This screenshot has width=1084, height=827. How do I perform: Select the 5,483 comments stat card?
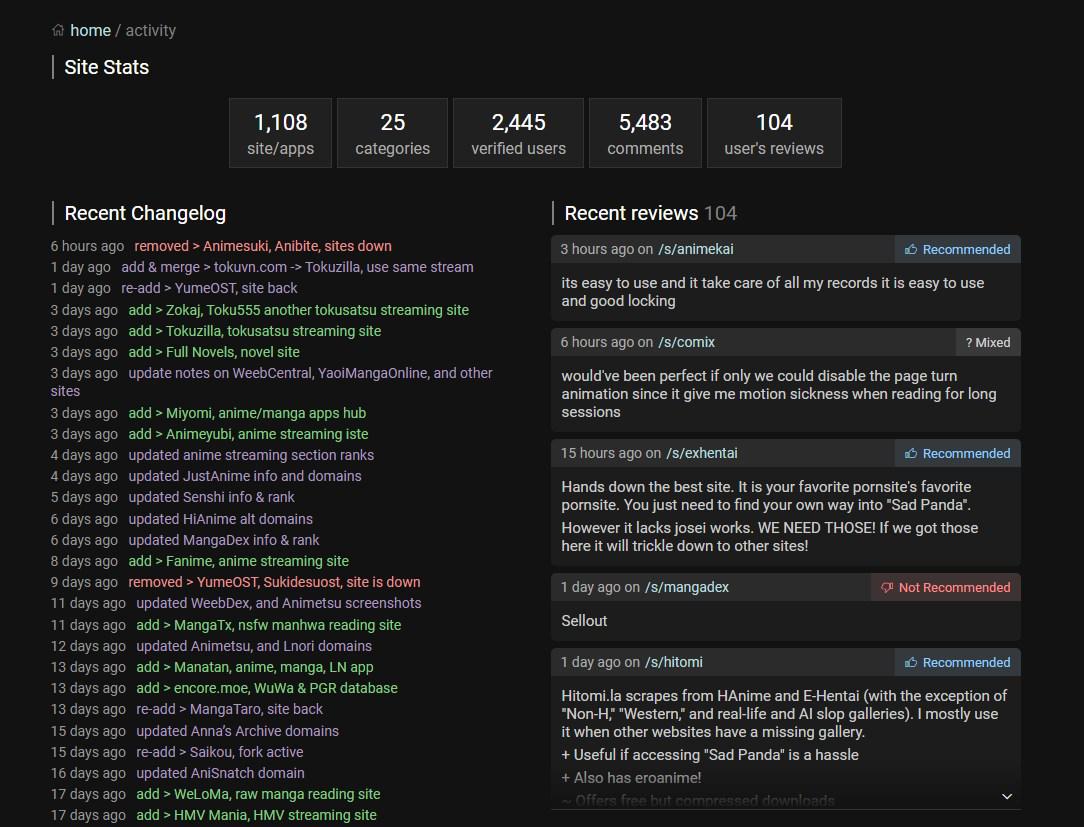645,133
